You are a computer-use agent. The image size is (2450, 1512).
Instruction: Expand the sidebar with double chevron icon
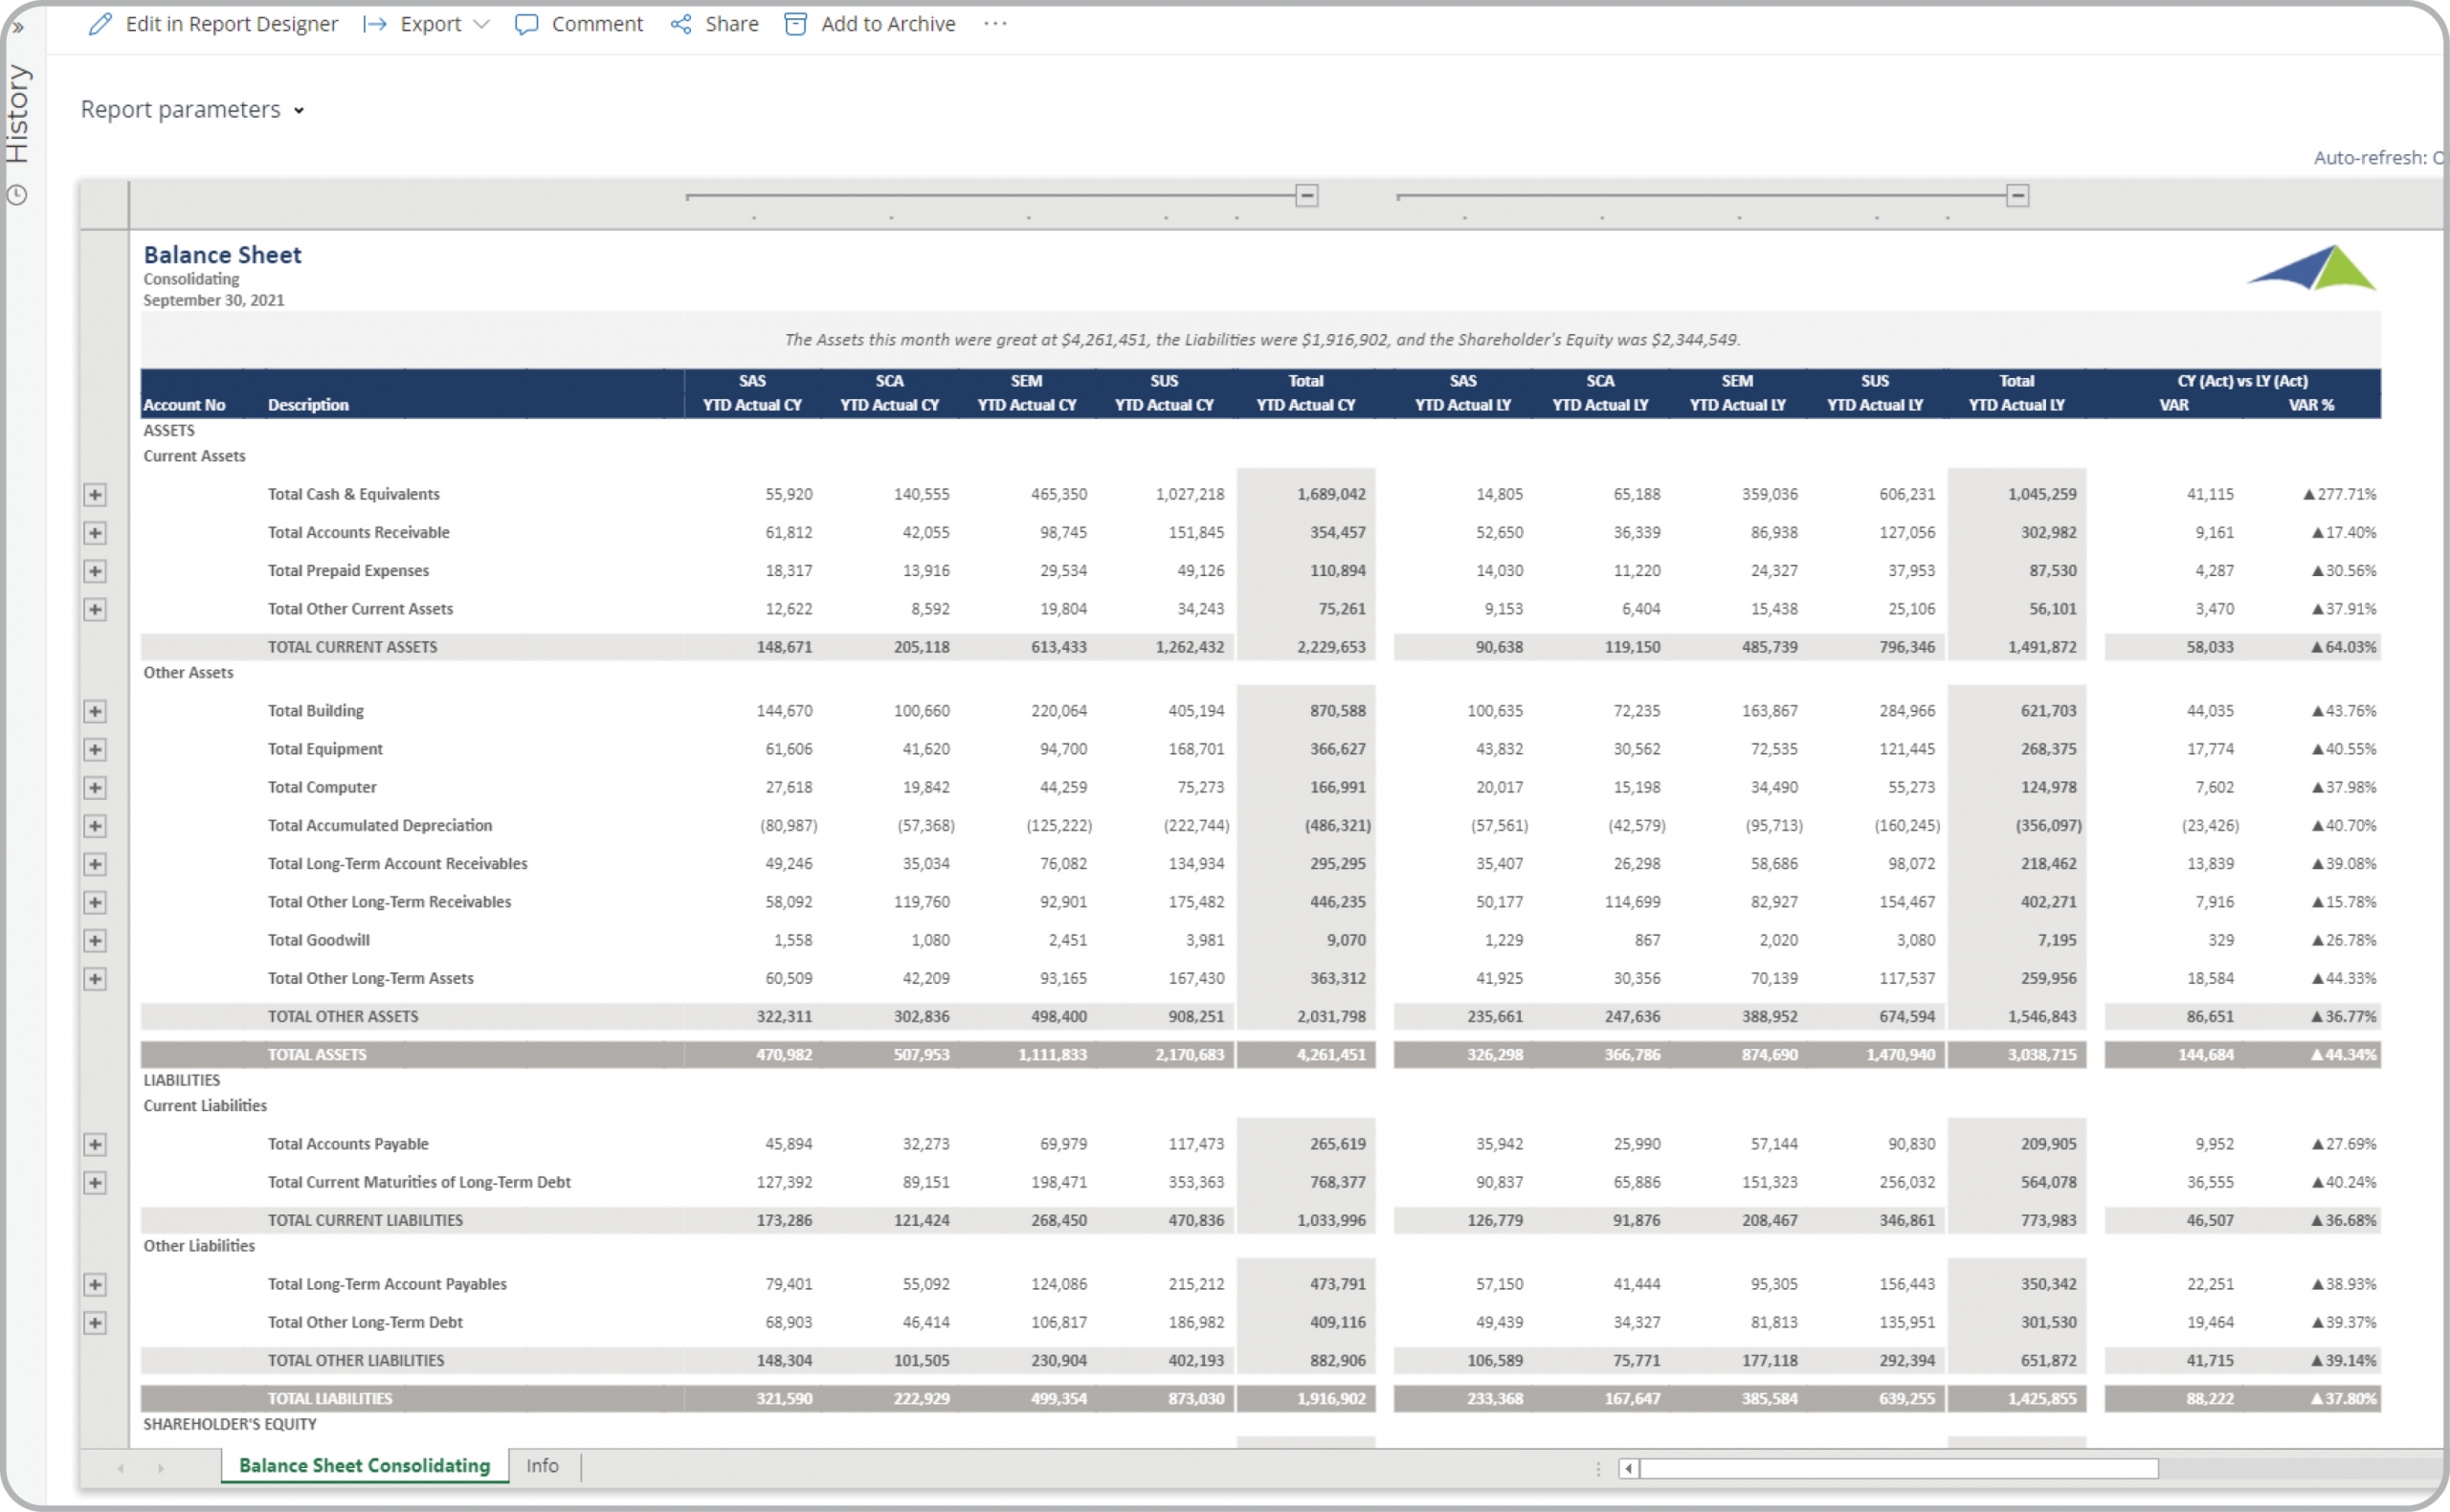17,28
